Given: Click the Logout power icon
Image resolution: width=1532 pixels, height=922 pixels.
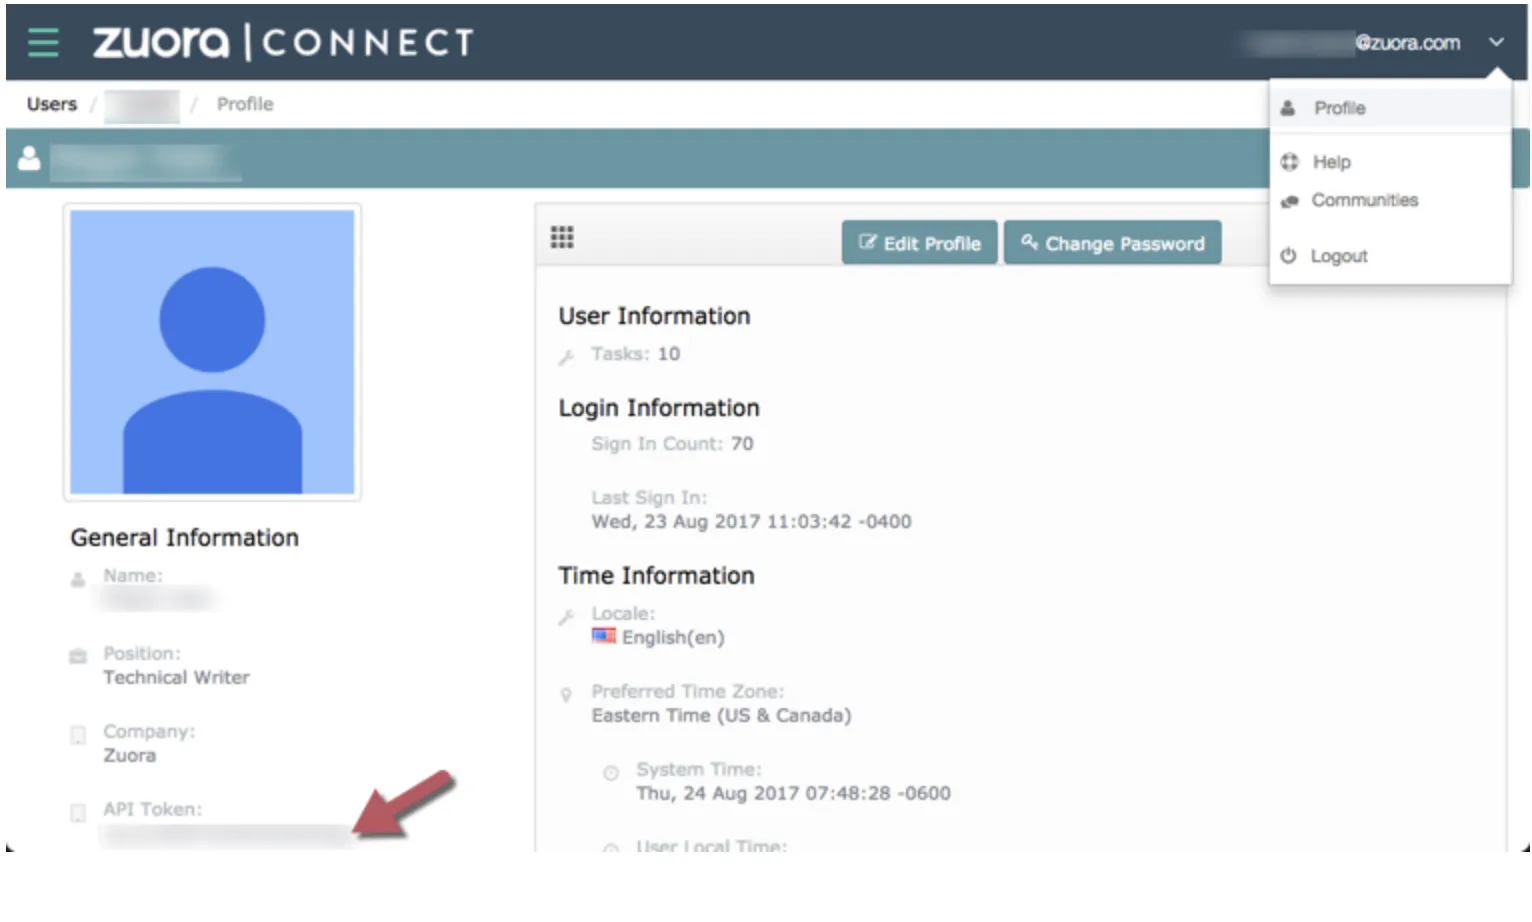Looking at the screenshot, I should pyautogui.click(x=1288, y=256).
